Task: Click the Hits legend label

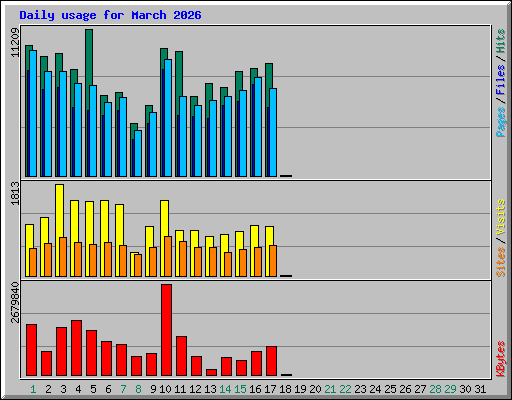Action: [500, 41]
